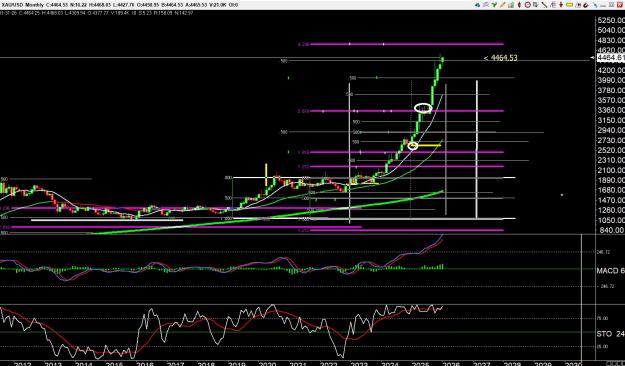Click the 2024 label on time axis
625x366 pixels.
[x=389, y=364]
